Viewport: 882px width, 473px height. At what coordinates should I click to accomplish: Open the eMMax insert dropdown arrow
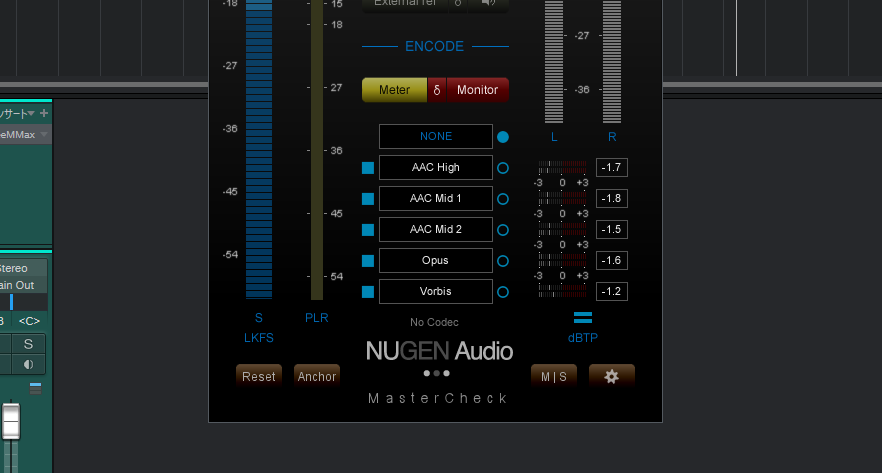(44, 134)
